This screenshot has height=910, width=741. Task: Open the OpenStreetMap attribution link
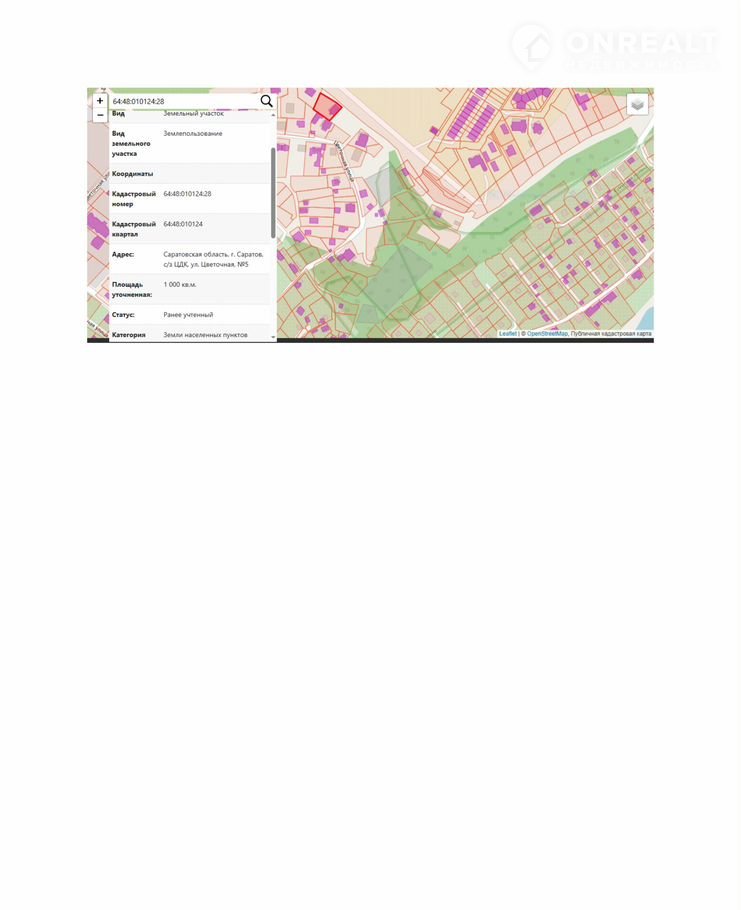coord(547,334)
